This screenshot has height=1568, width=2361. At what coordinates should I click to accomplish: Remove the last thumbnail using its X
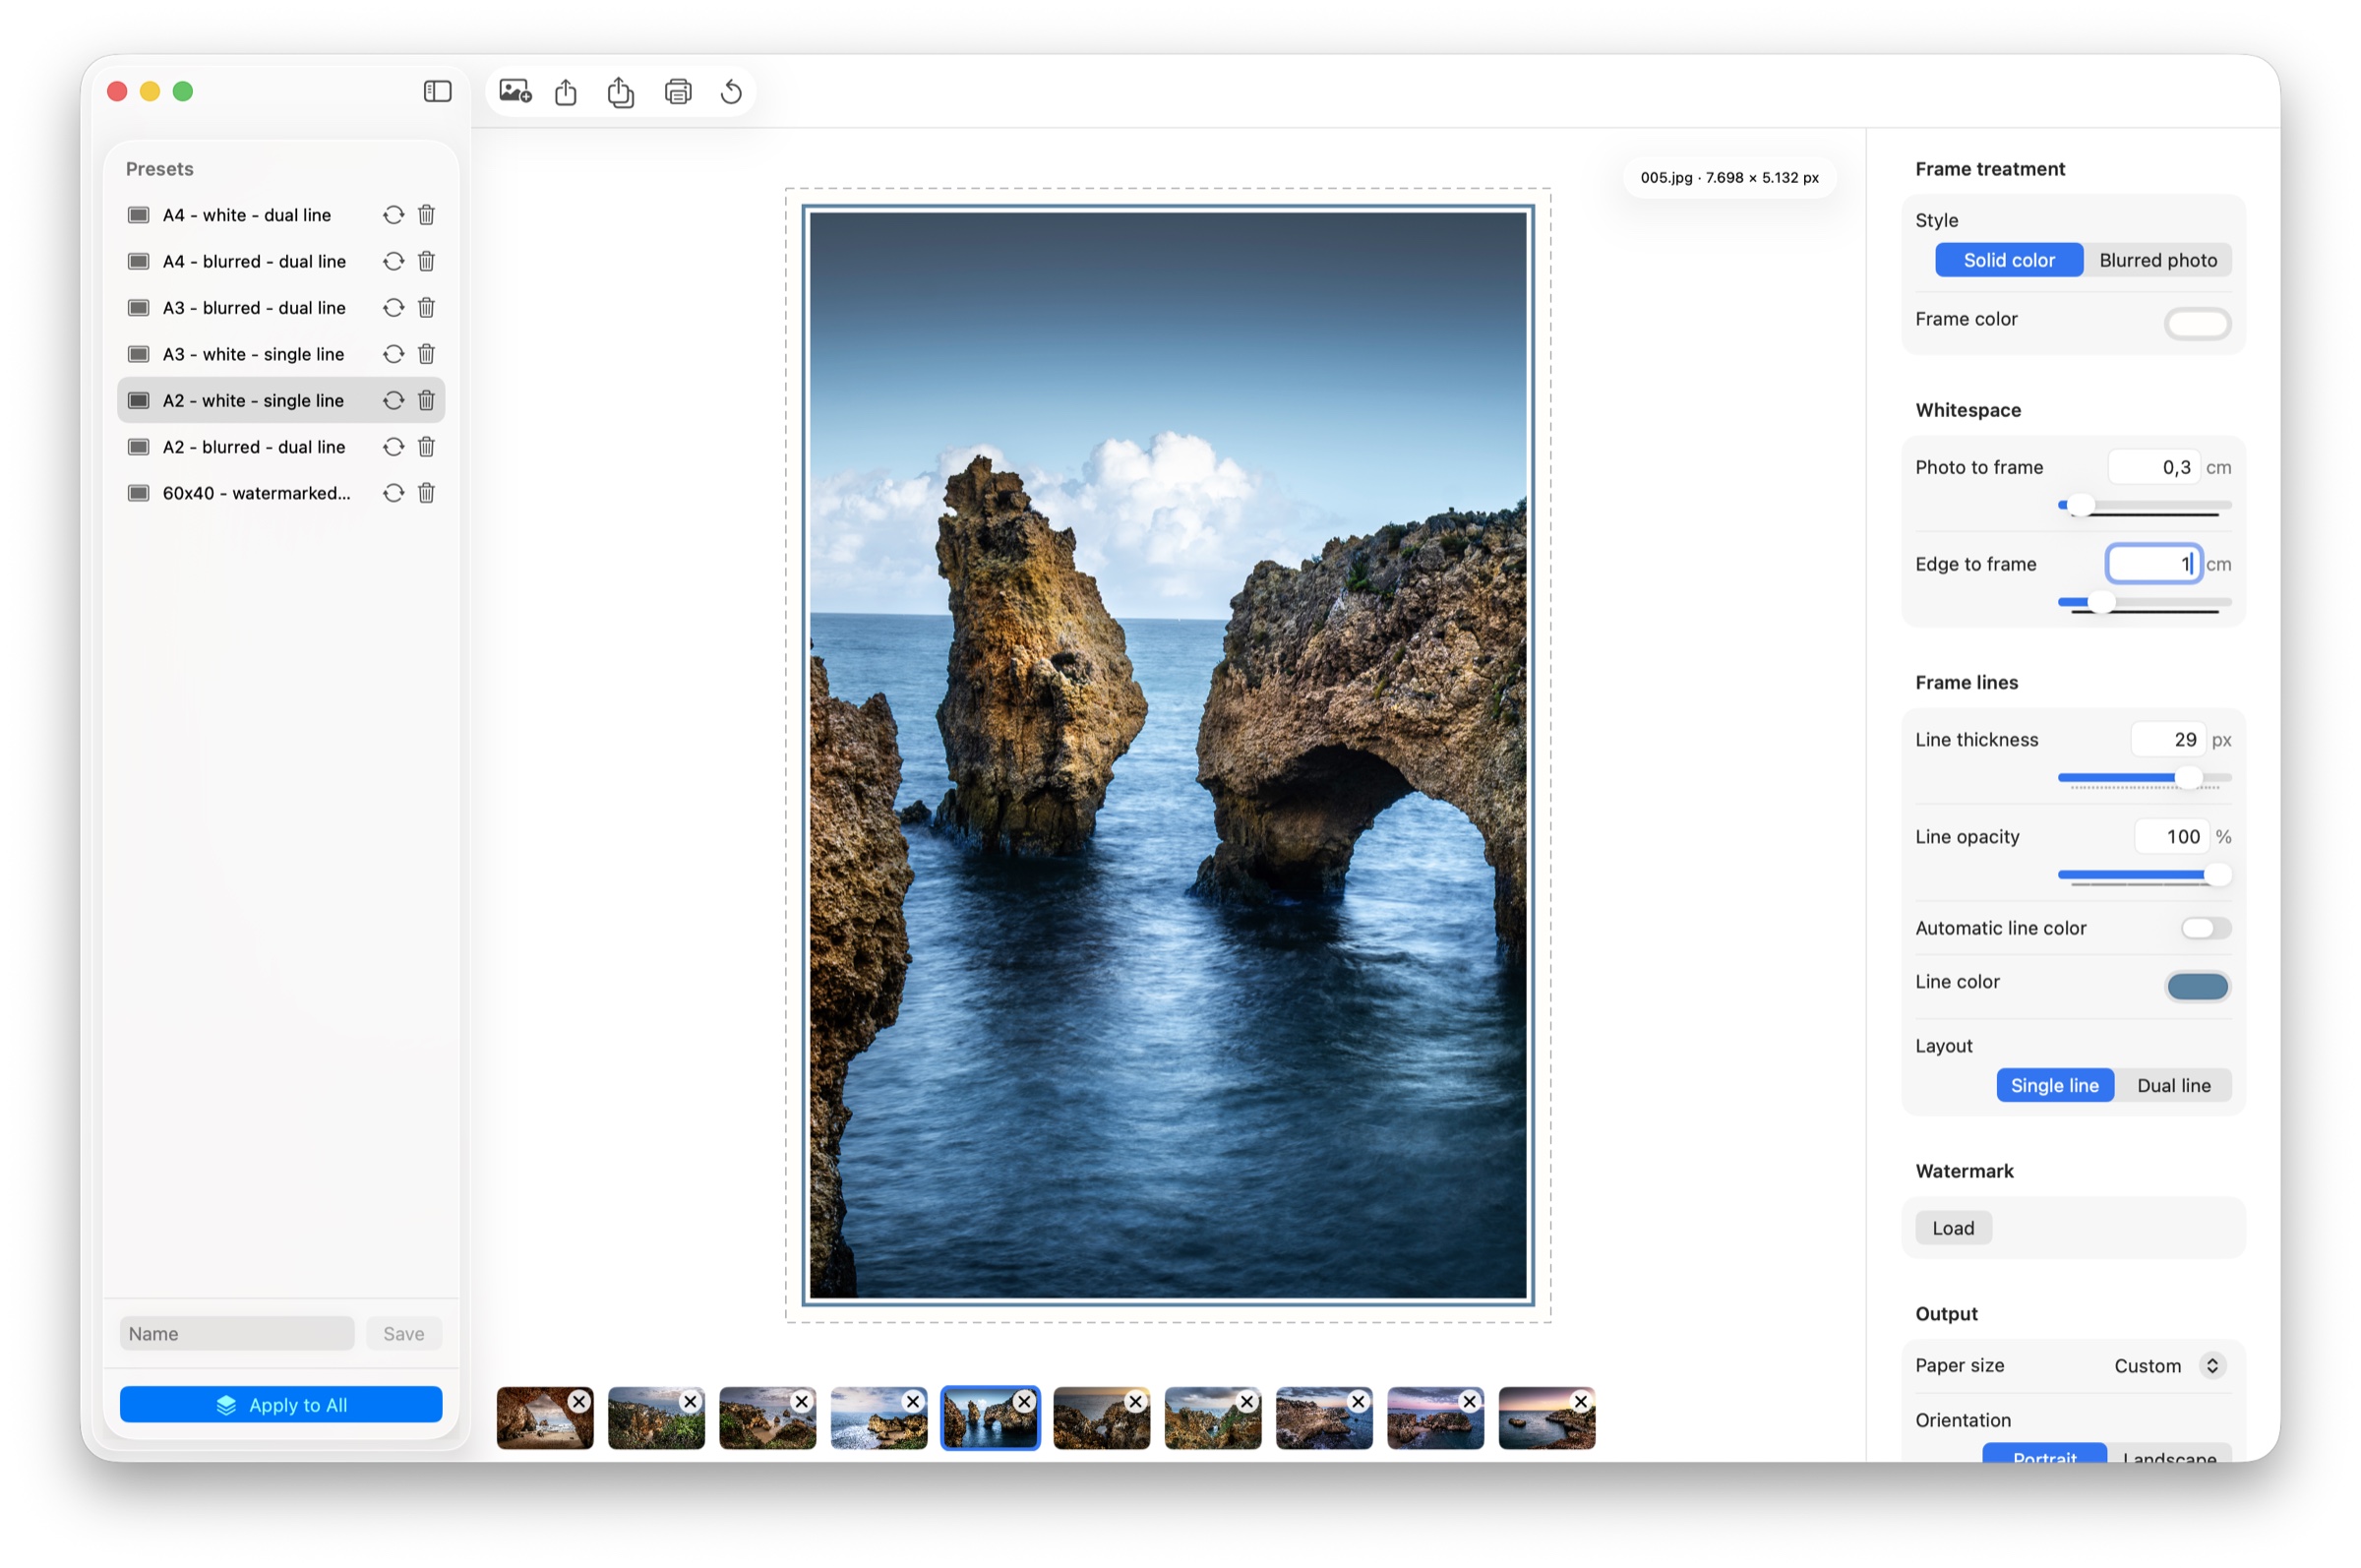coord(1580,1401)
